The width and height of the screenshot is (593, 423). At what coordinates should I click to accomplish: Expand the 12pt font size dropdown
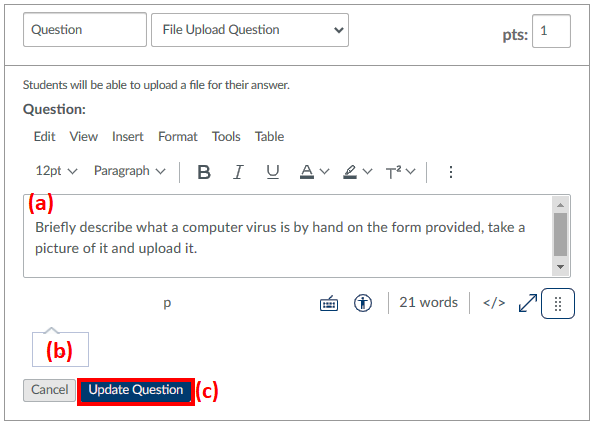tap(56, 171)
